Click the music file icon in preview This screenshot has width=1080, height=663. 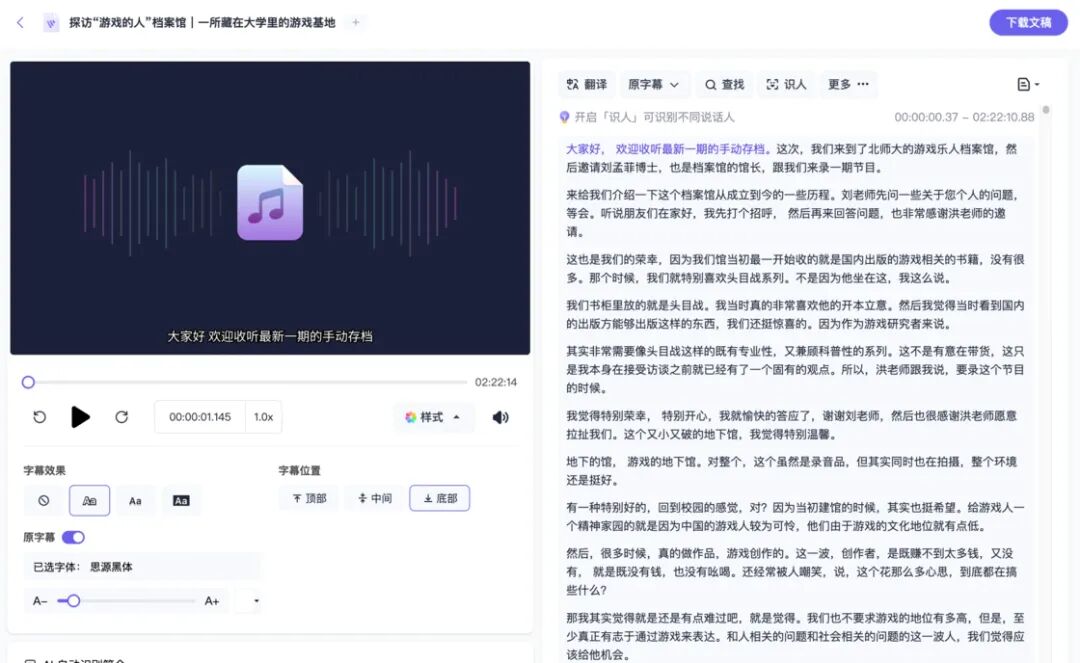tap(270, 202)
